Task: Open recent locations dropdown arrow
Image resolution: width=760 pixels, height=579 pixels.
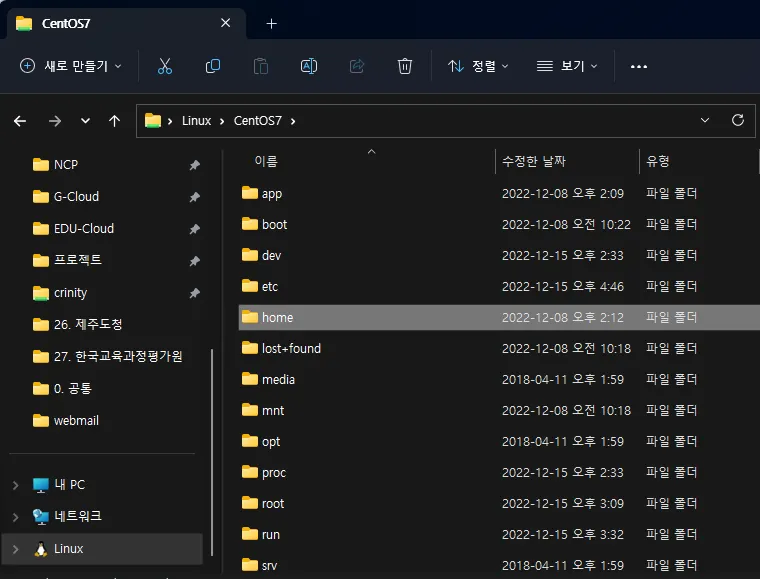Action: (85, 121)
